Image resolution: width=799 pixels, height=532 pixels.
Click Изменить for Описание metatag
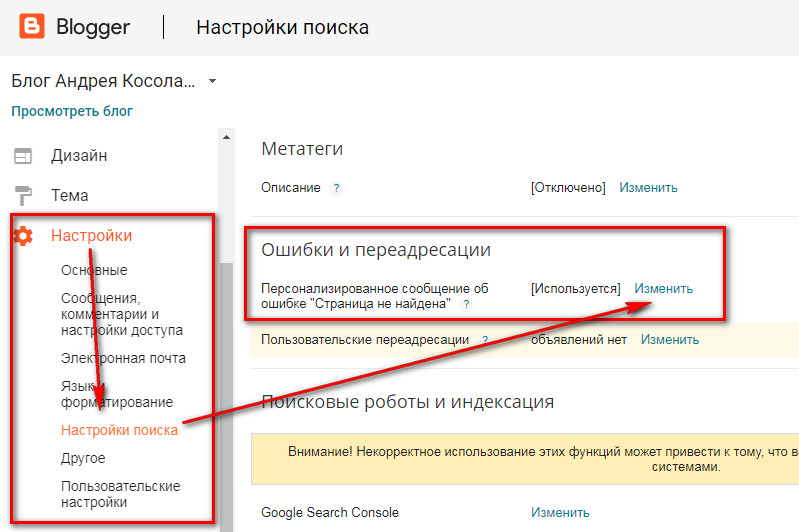[x=648, y=188]
